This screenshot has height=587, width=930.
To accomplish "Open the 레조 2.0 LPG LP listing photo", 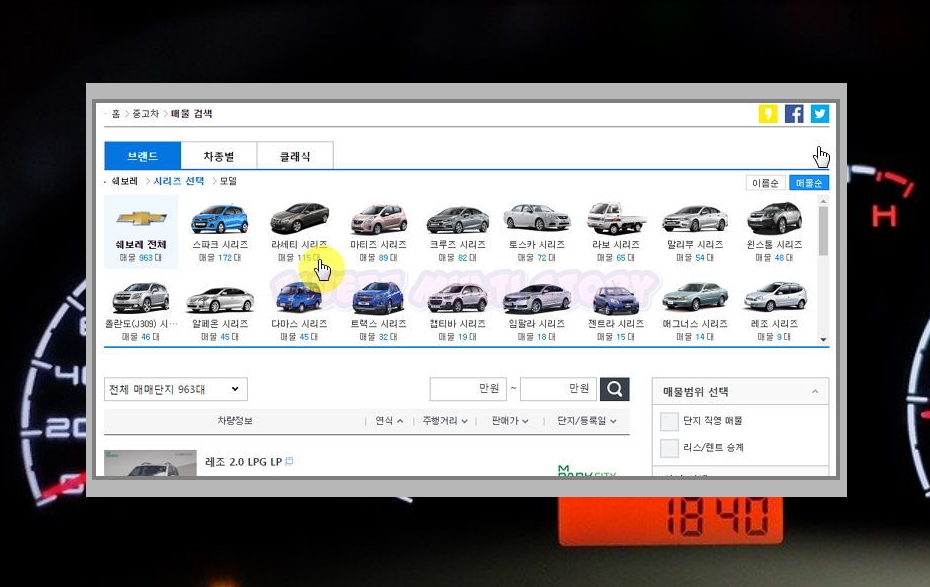I will 150,463.
